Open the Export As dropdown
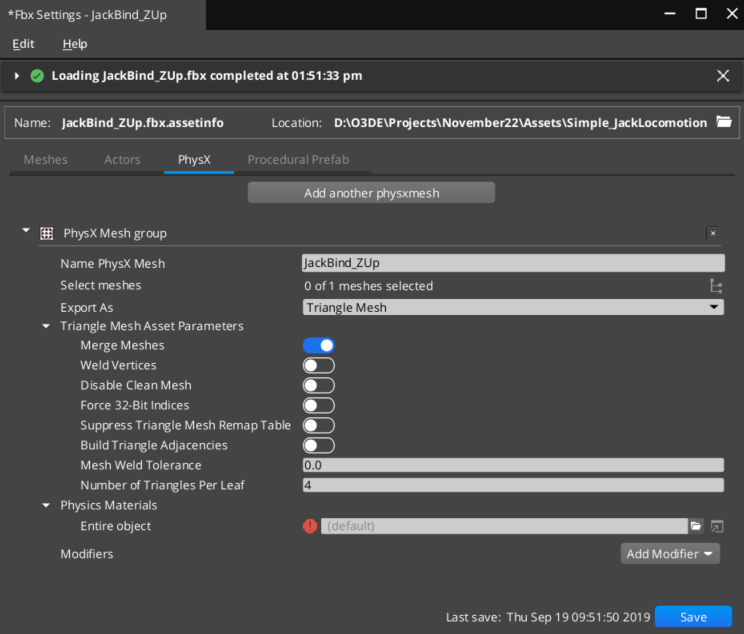Screen dimensions: 744x634 (x=513, y=307)
